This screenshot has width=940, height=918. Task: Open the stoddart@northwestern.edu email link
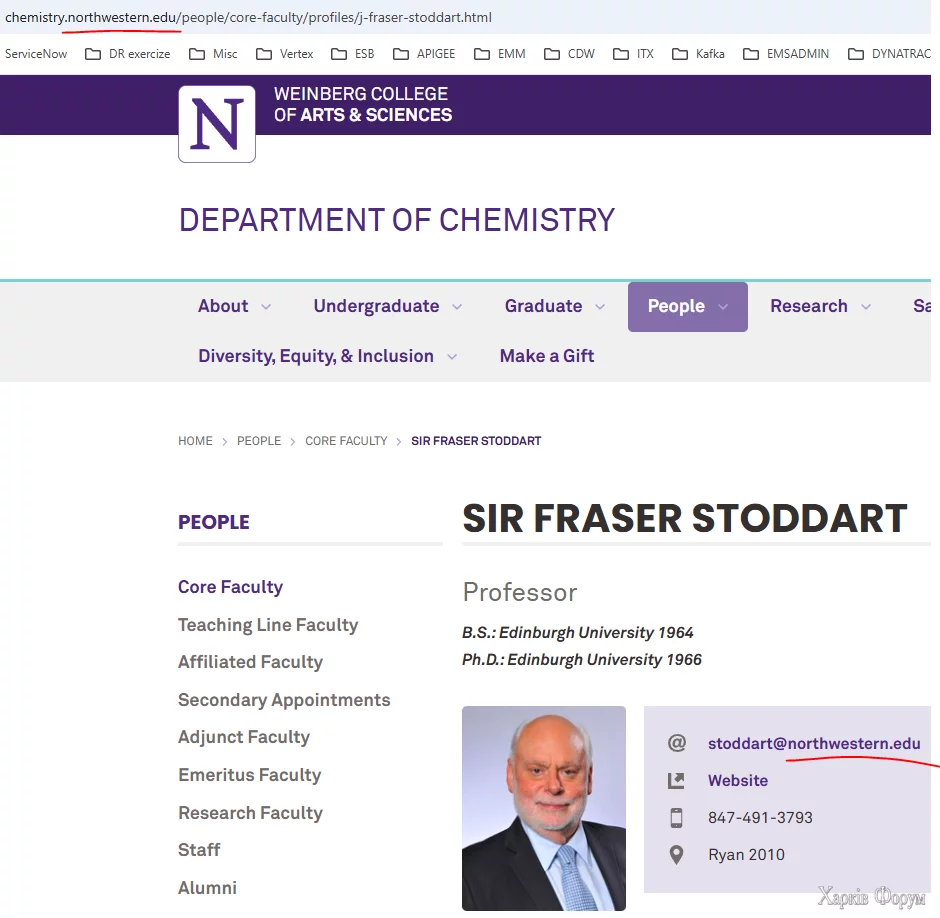[x=814, y=743]
